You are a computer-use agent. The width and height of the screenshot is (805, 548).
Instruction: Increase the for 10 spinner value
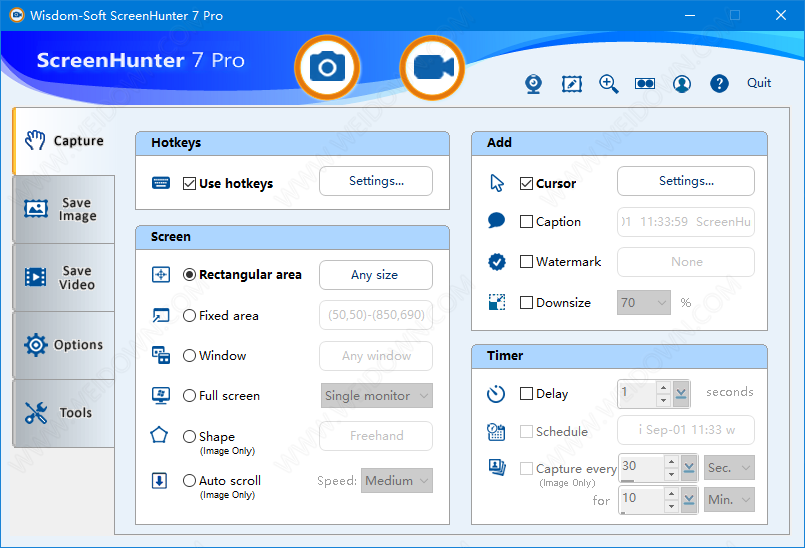671,494
